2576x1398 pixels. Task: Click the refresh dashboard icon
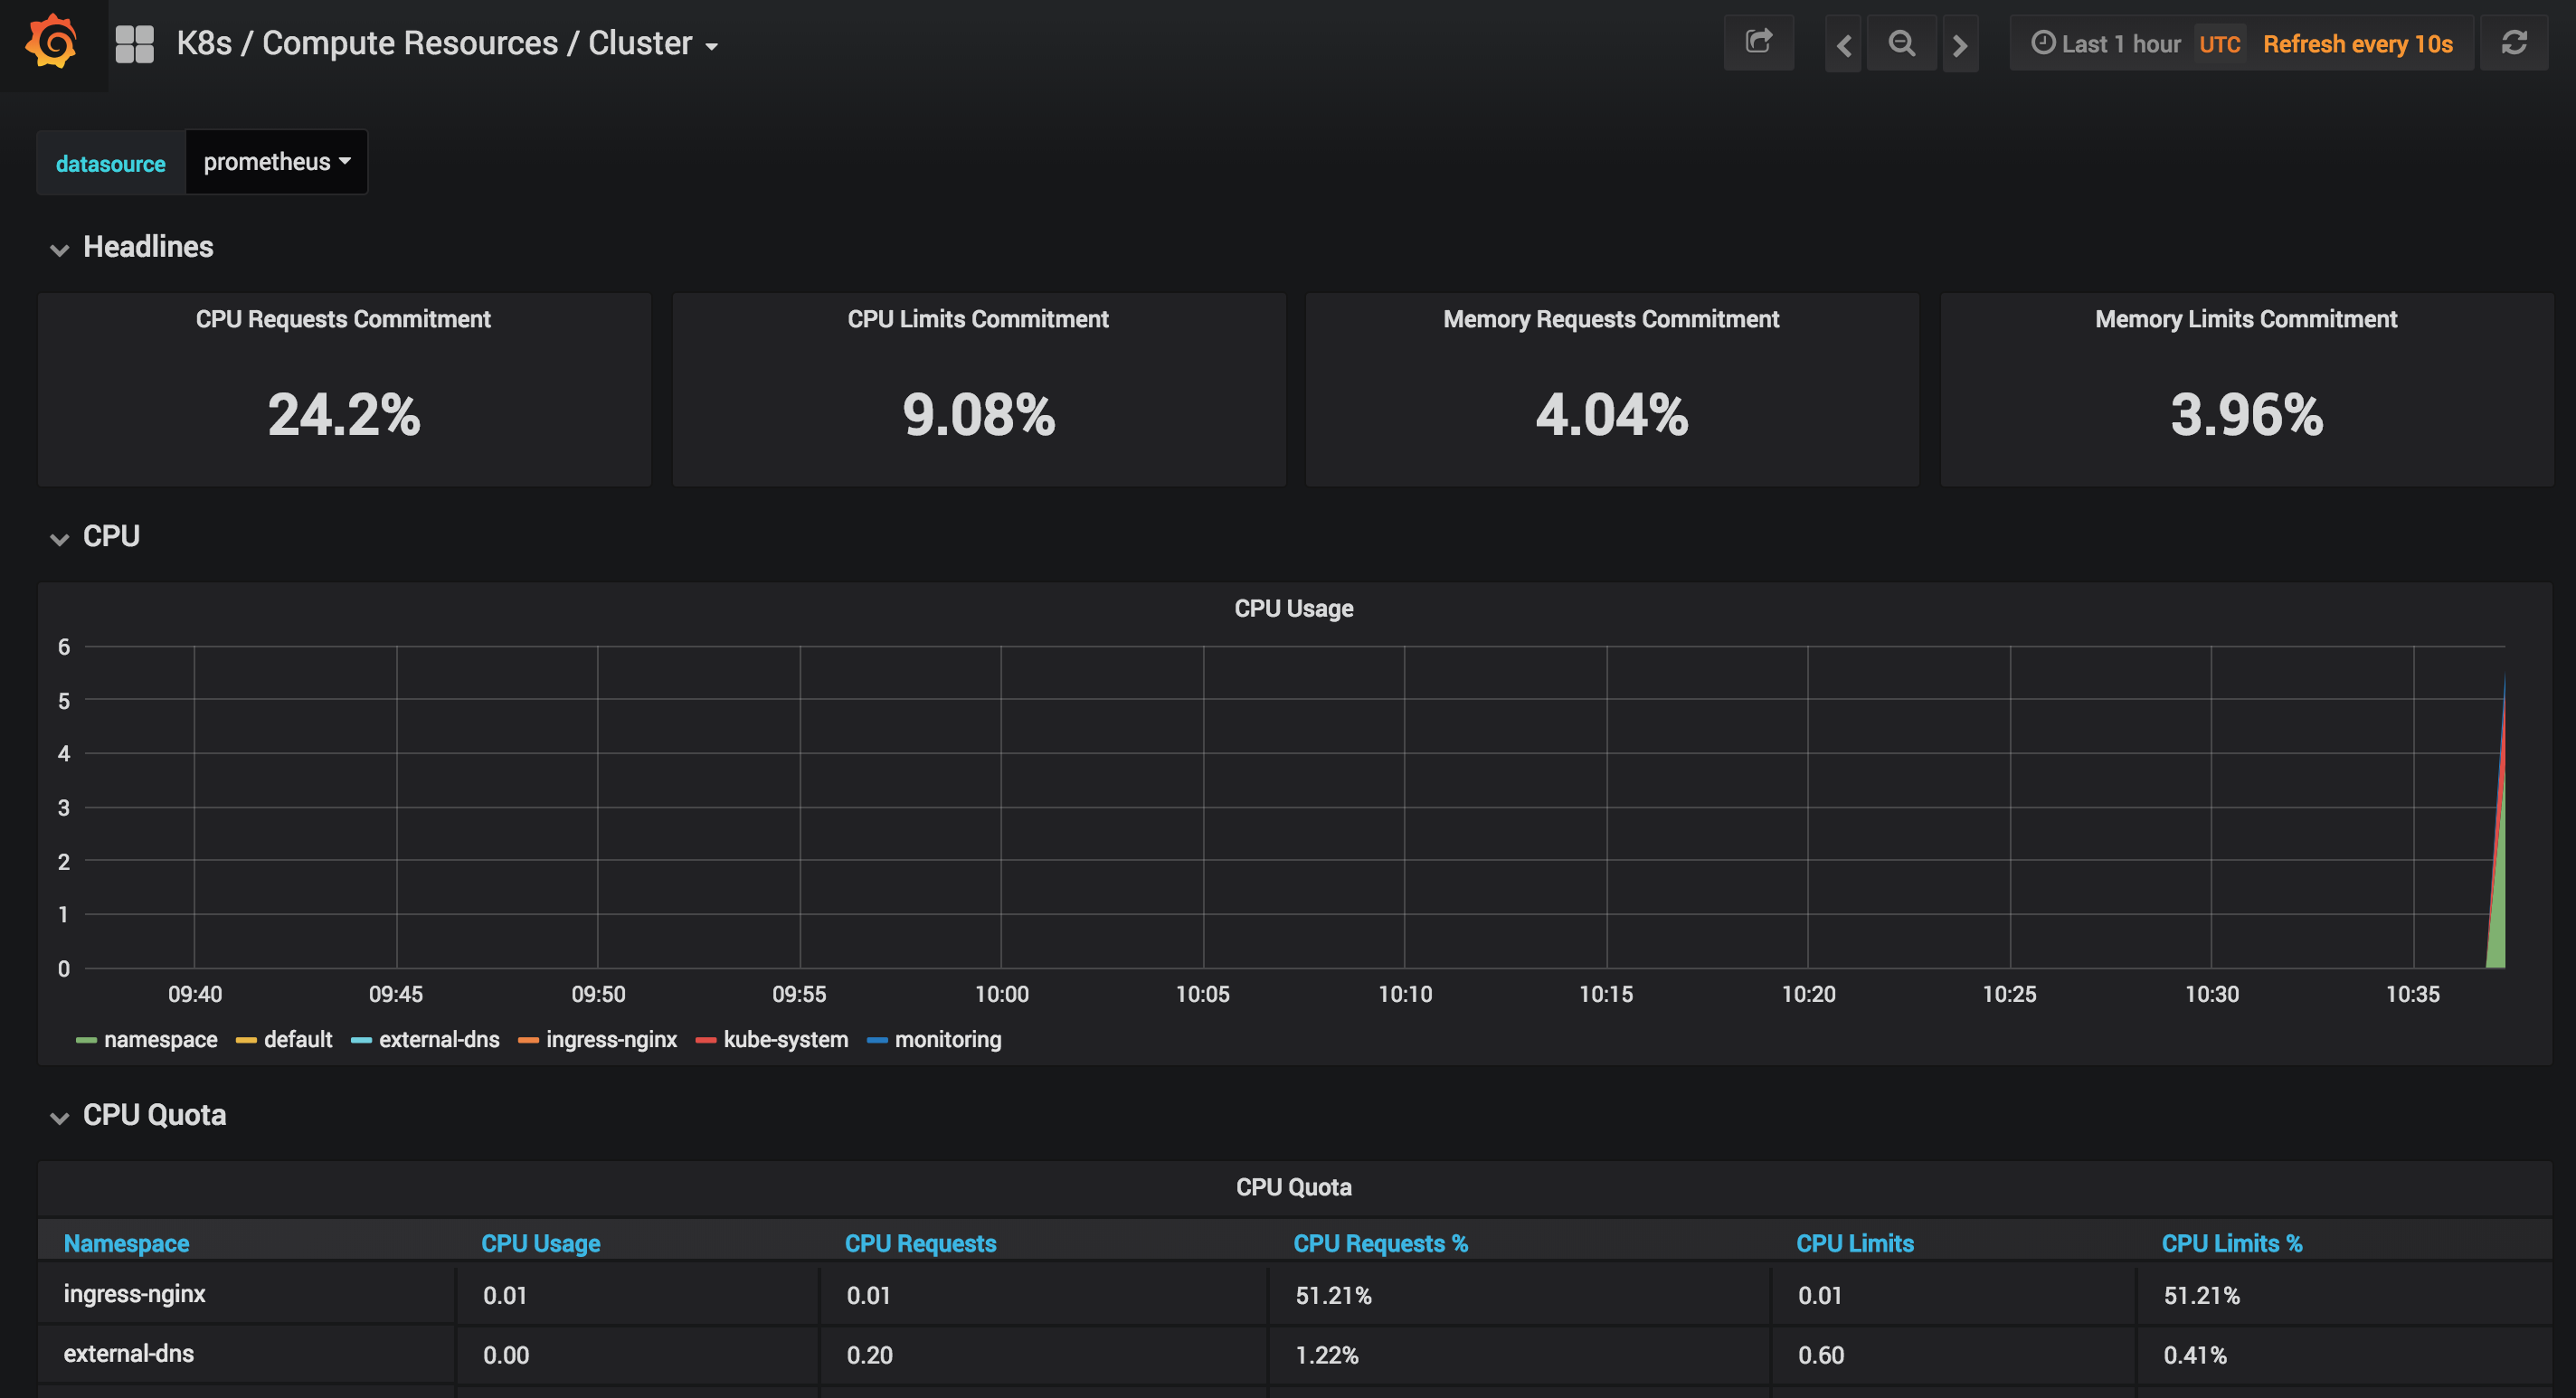[x=2515, y=42]
